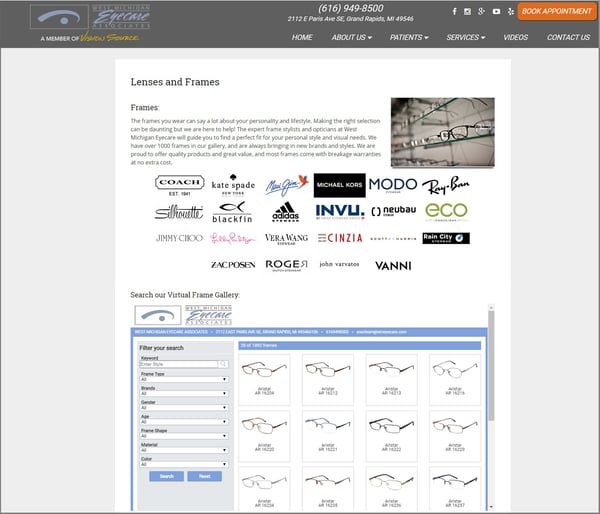Select the Aristar AR 16204 frame
Viewport: 600px width, 514px height.
pyautogui.click(x=264, y=380)
